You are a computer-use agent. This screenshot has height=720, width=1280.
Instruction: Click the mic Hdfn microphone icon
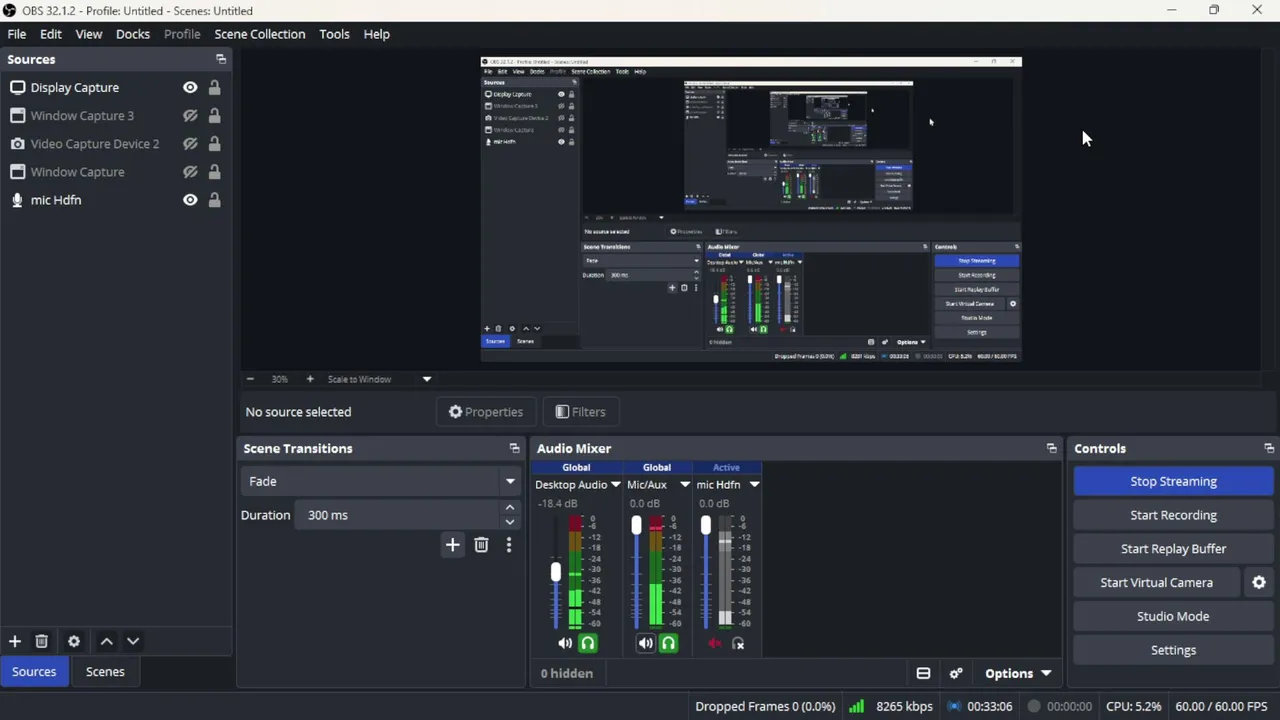(x=17, y=200)
